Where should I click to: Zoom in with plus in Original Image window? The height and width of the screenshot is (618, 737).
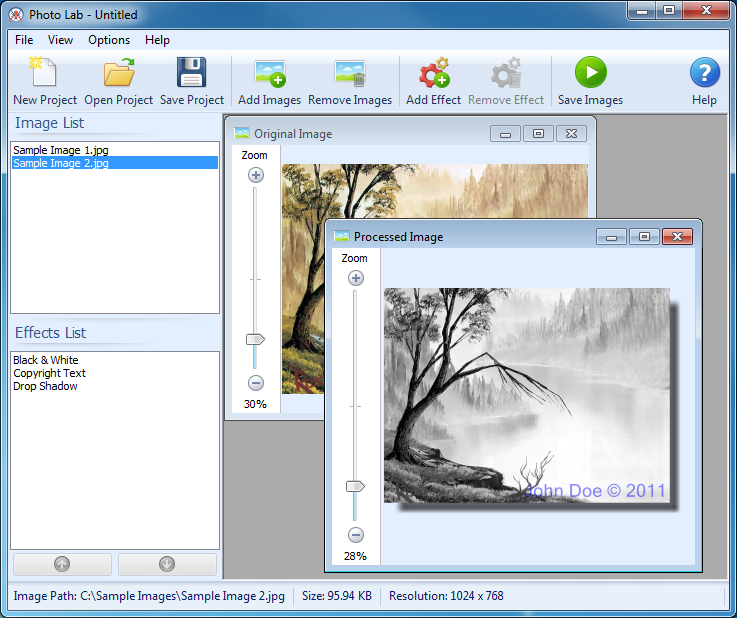pyautogui.click(x=256, y=175)
